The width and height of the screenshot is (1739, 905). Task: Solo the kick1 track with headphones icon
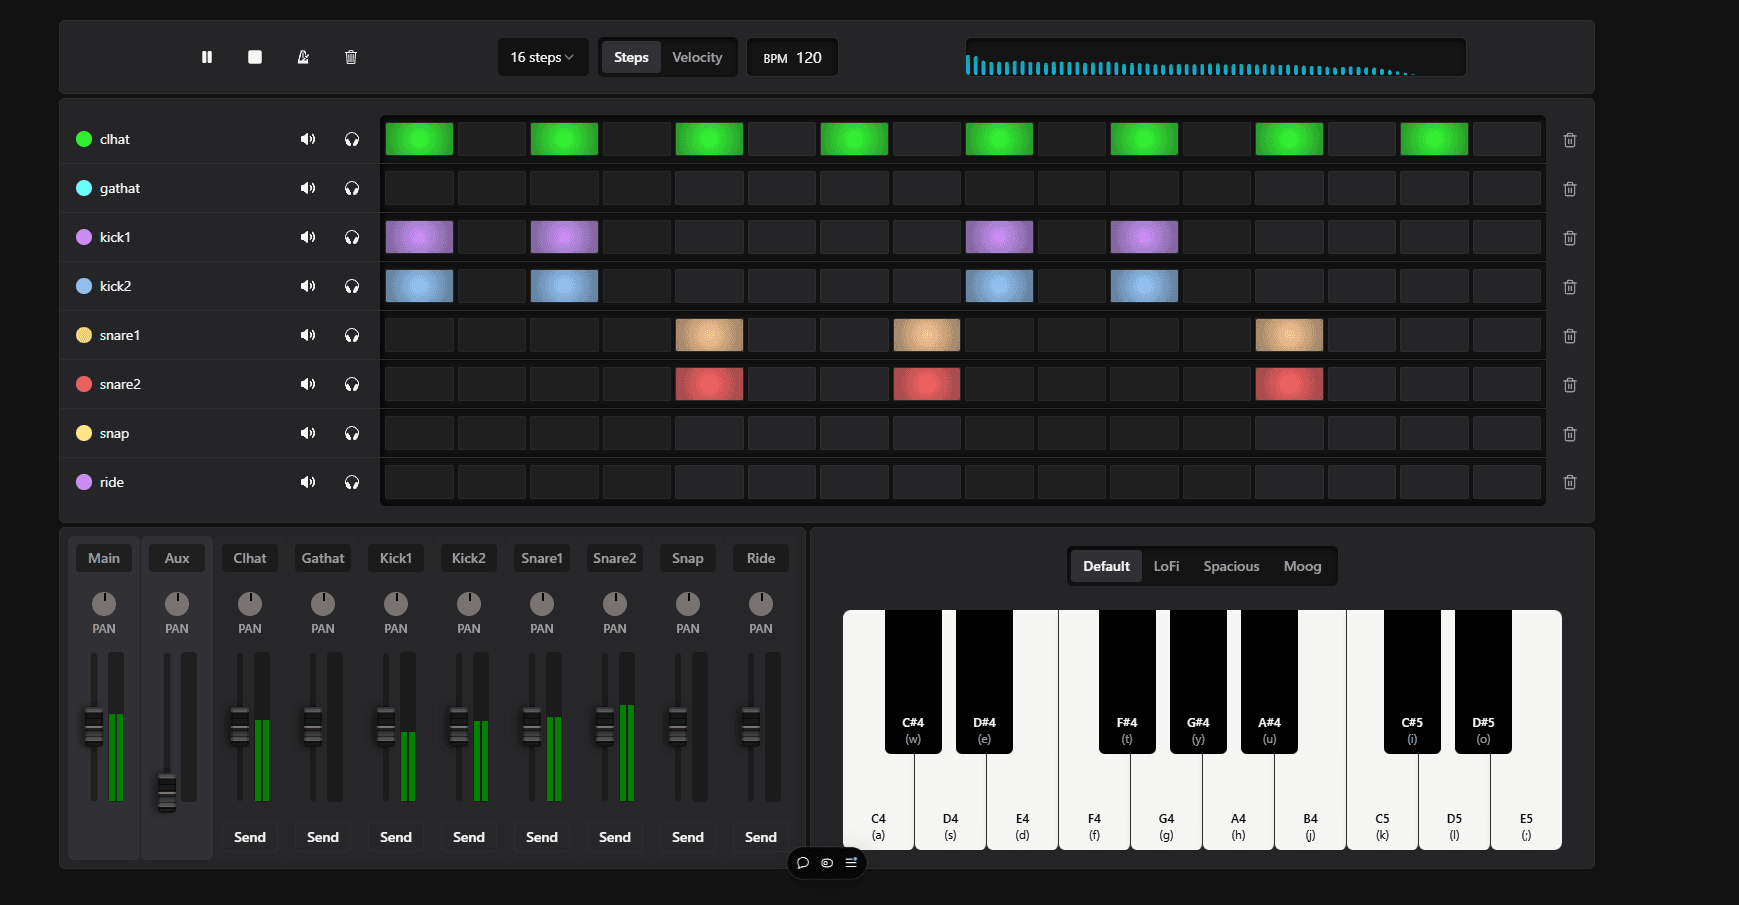[352, 237]
